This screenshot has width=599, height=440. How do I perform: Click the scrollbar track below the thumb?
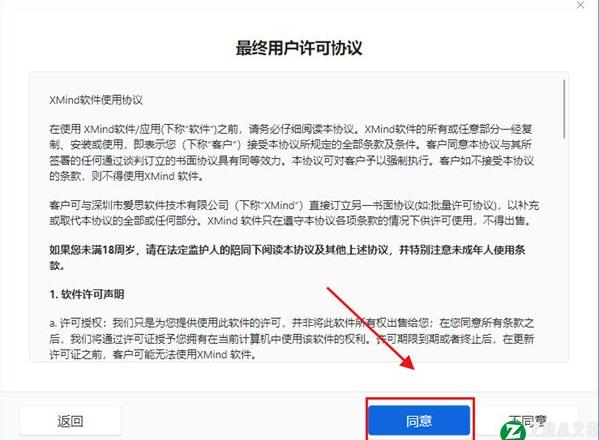pyautogui.click(x=565, y=248)
